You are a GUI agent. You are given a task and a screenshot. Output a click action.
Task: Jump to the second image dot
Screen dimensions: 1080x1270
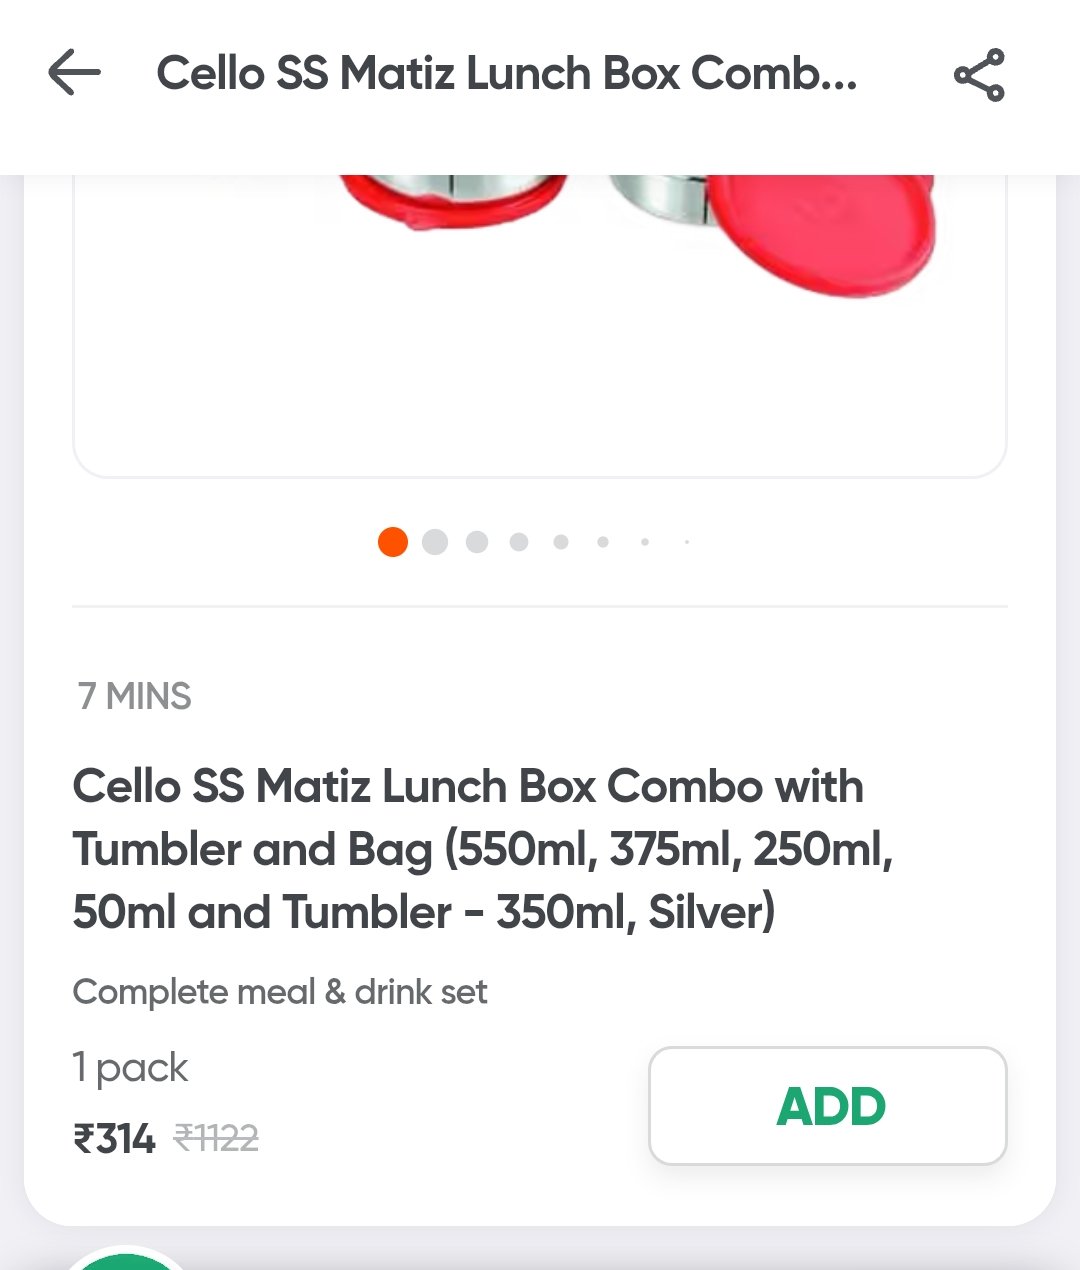point(435,542)
